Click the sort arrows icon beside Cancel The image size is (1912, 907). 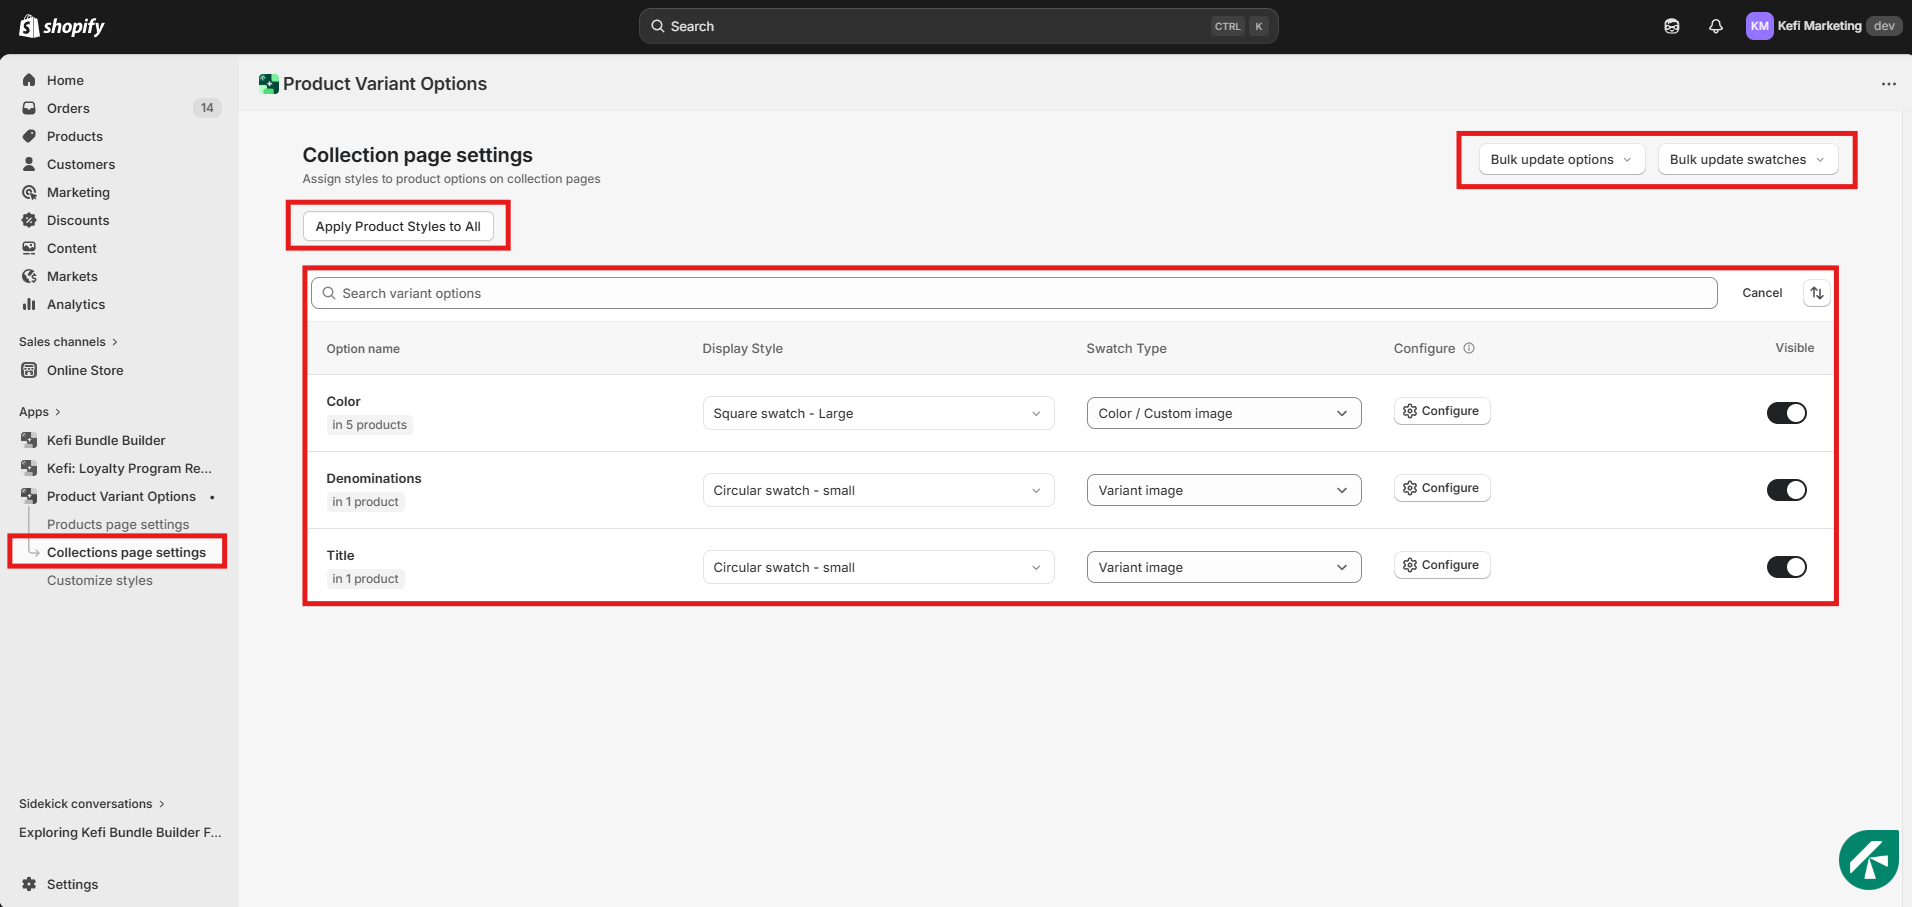[1816, 293]
